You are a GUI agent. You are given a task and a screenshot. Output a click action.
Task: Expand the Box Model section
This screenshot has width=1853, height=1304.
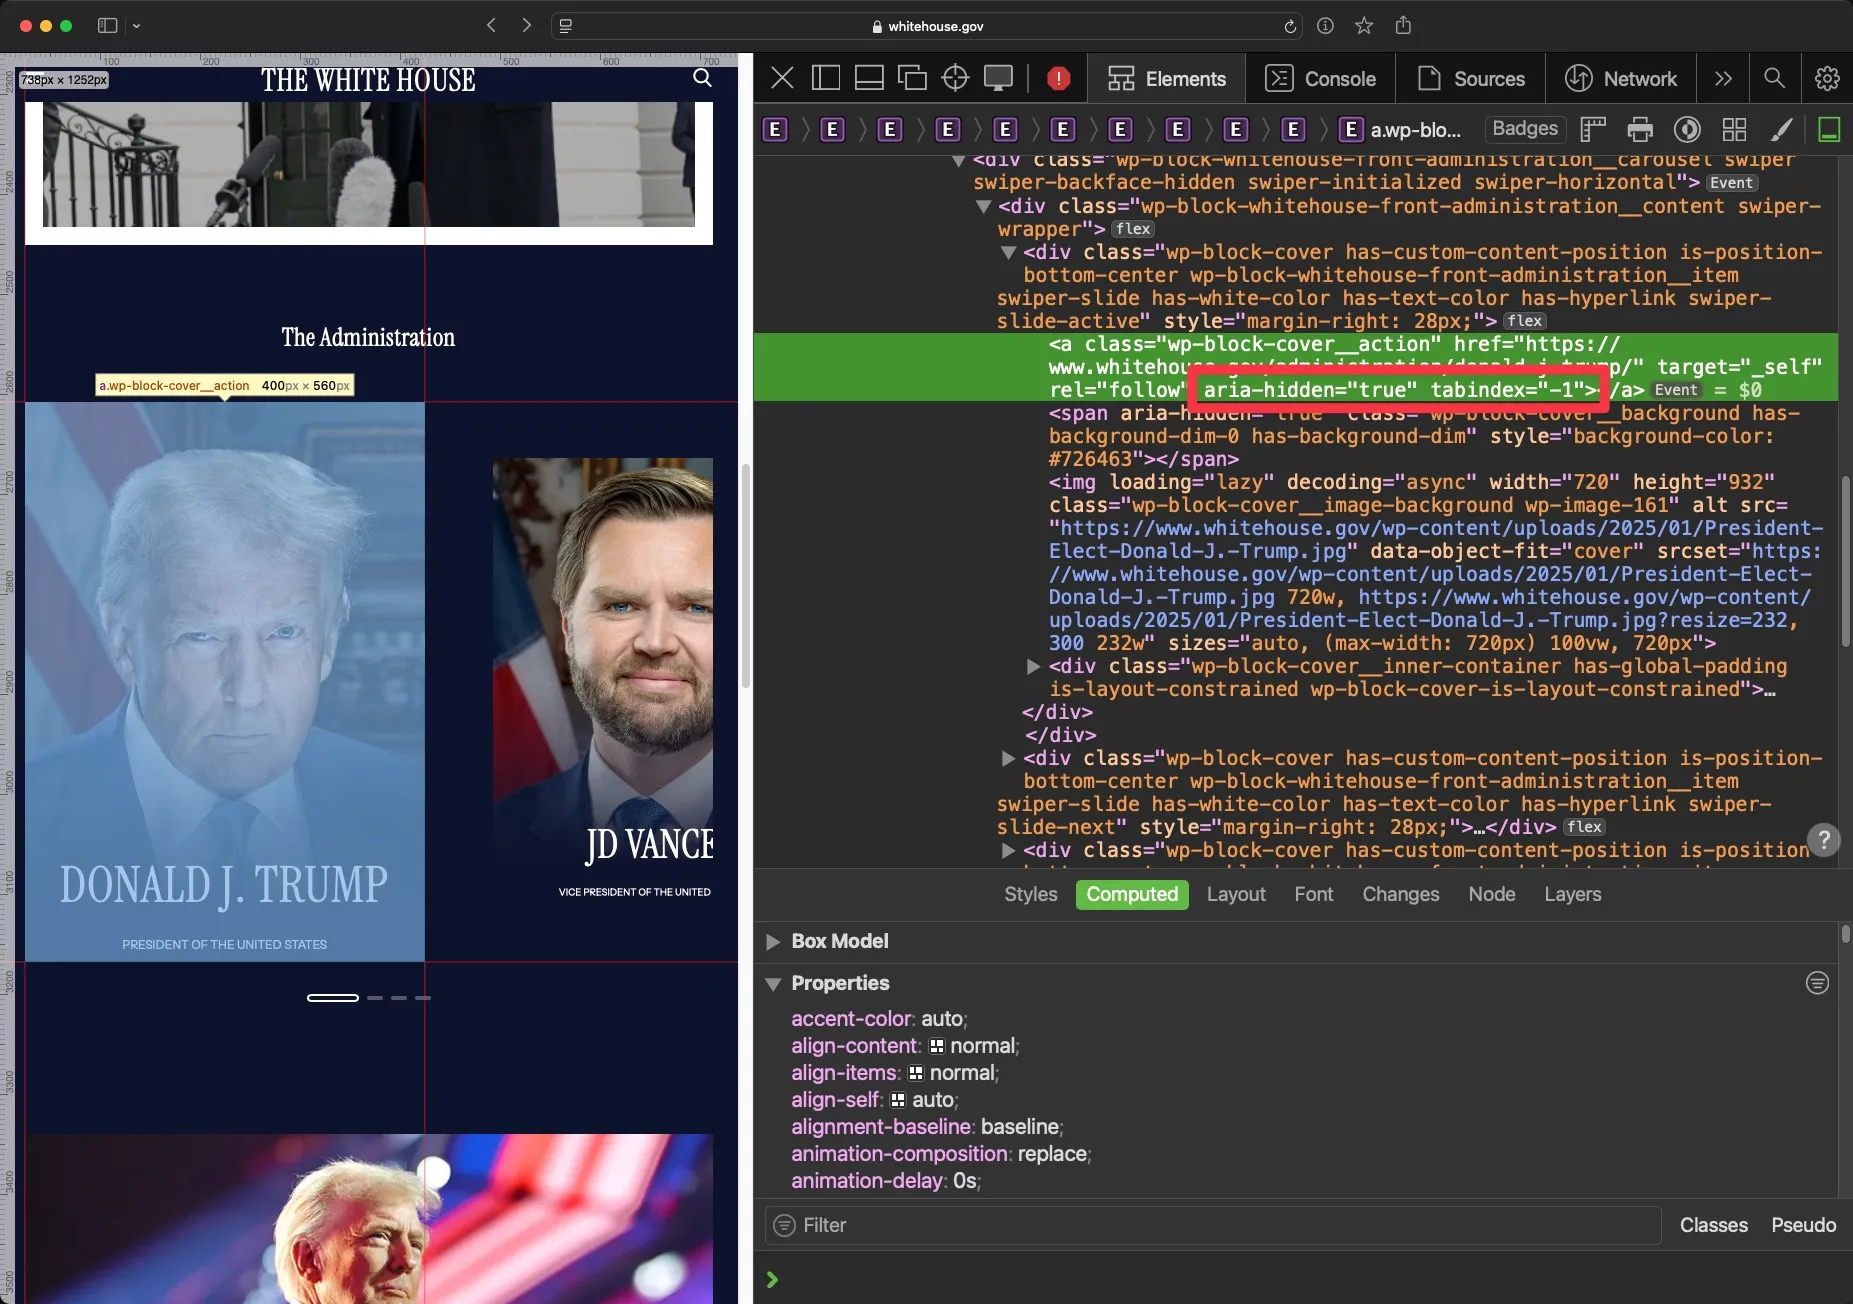coord(772,941)
